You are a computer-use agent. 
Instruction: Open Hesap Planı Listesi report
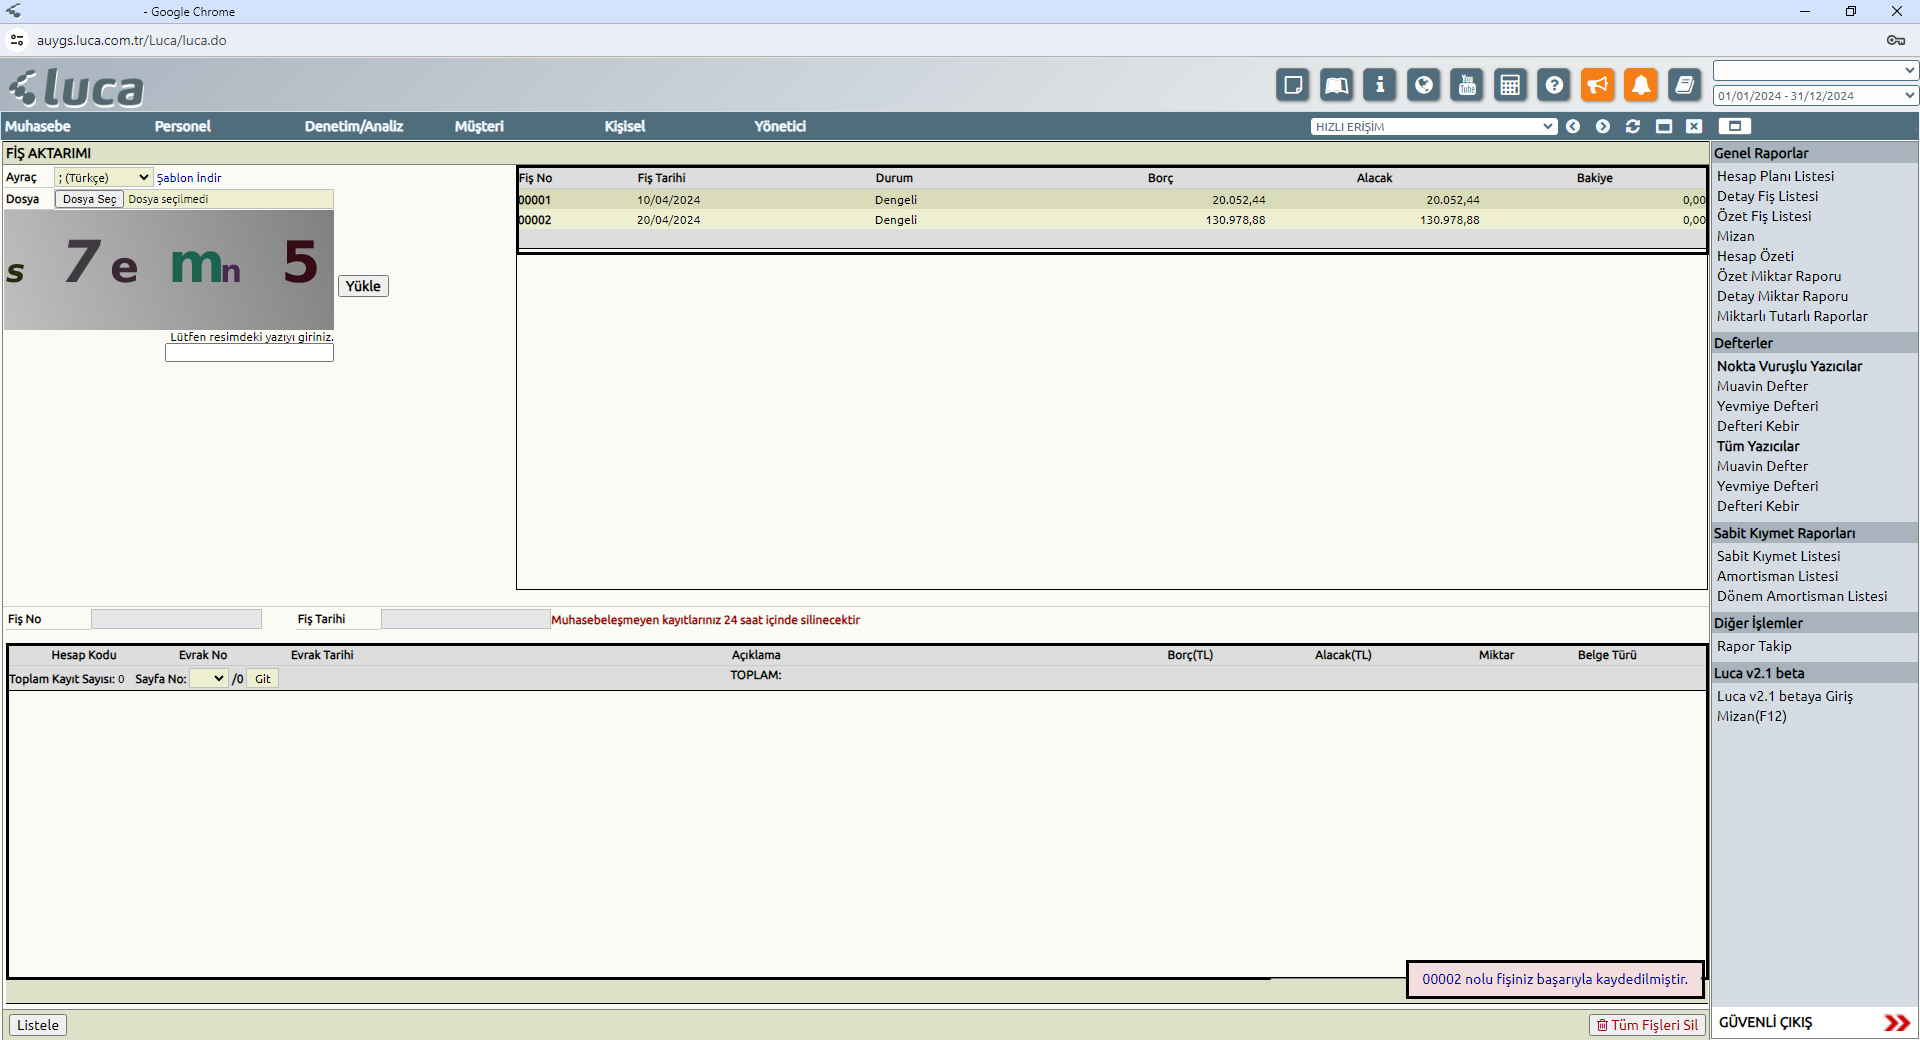pyautogui.click(x=1775, y=176)
